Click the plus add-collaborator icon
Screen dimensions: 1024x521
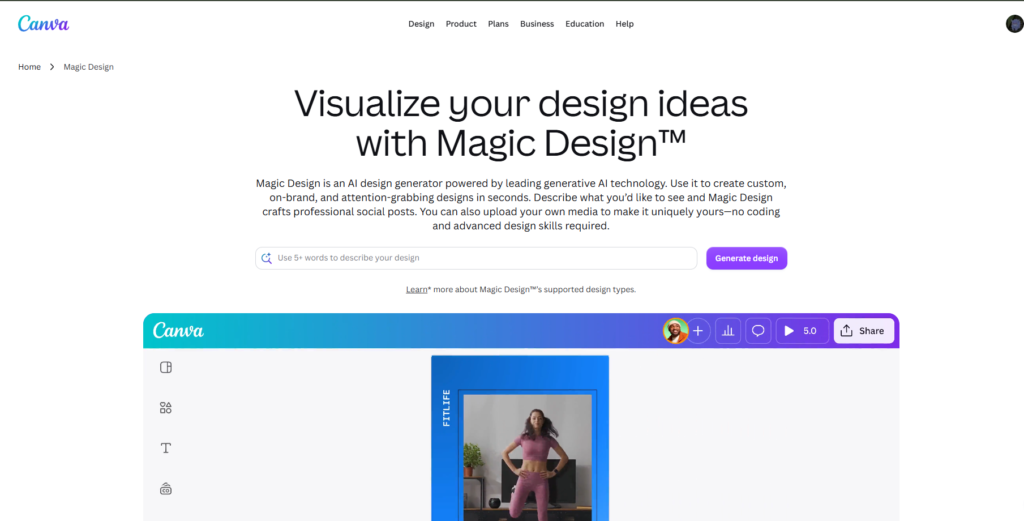tap(697, 331)
